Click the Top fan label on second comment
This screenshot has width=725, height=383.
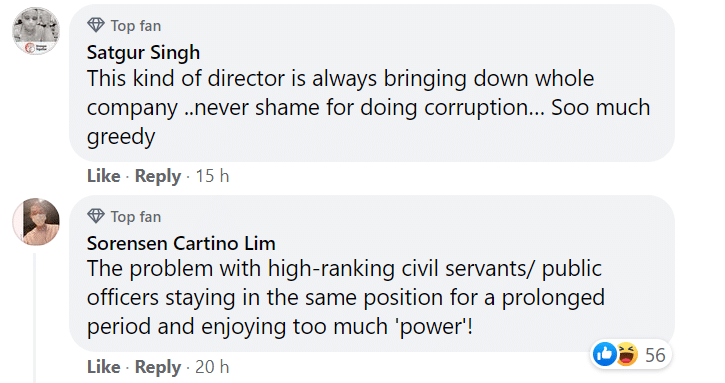point(136,217)
